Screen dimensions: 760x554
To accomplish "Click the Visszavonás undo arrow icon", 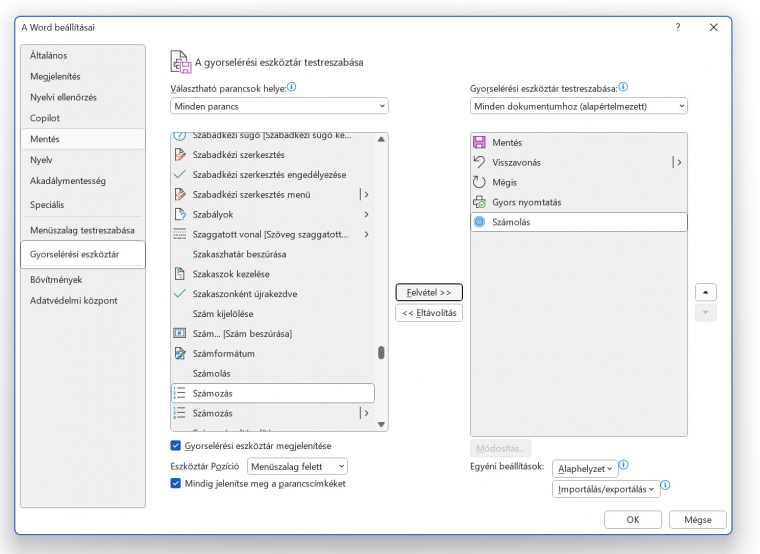I will click(x=479, y=162).
